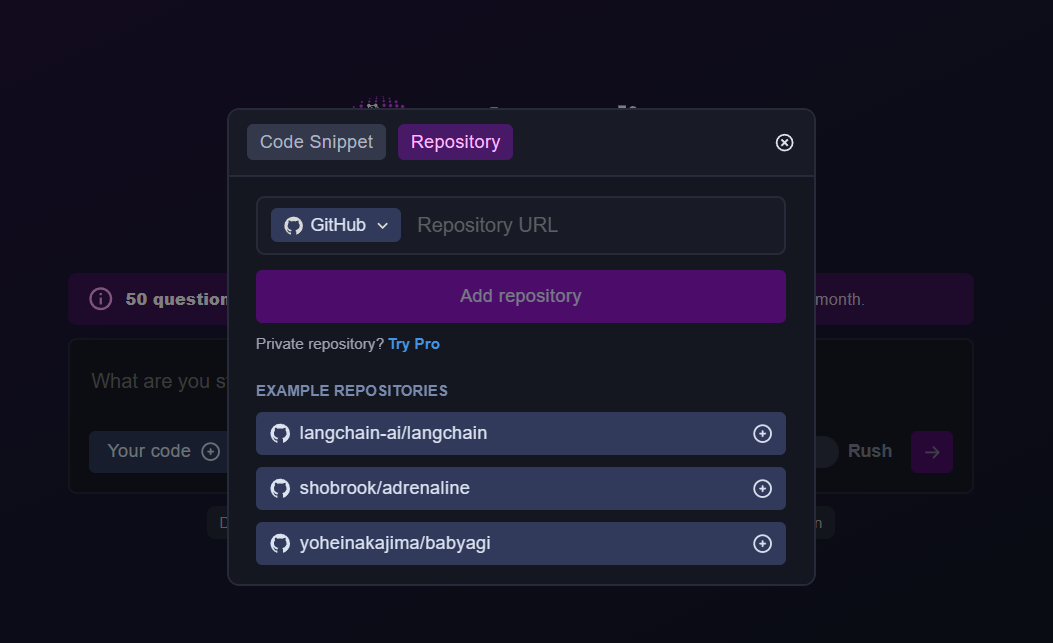
Task: Choose the langchain-ai/langchain example repository
Action: (520, 433)
